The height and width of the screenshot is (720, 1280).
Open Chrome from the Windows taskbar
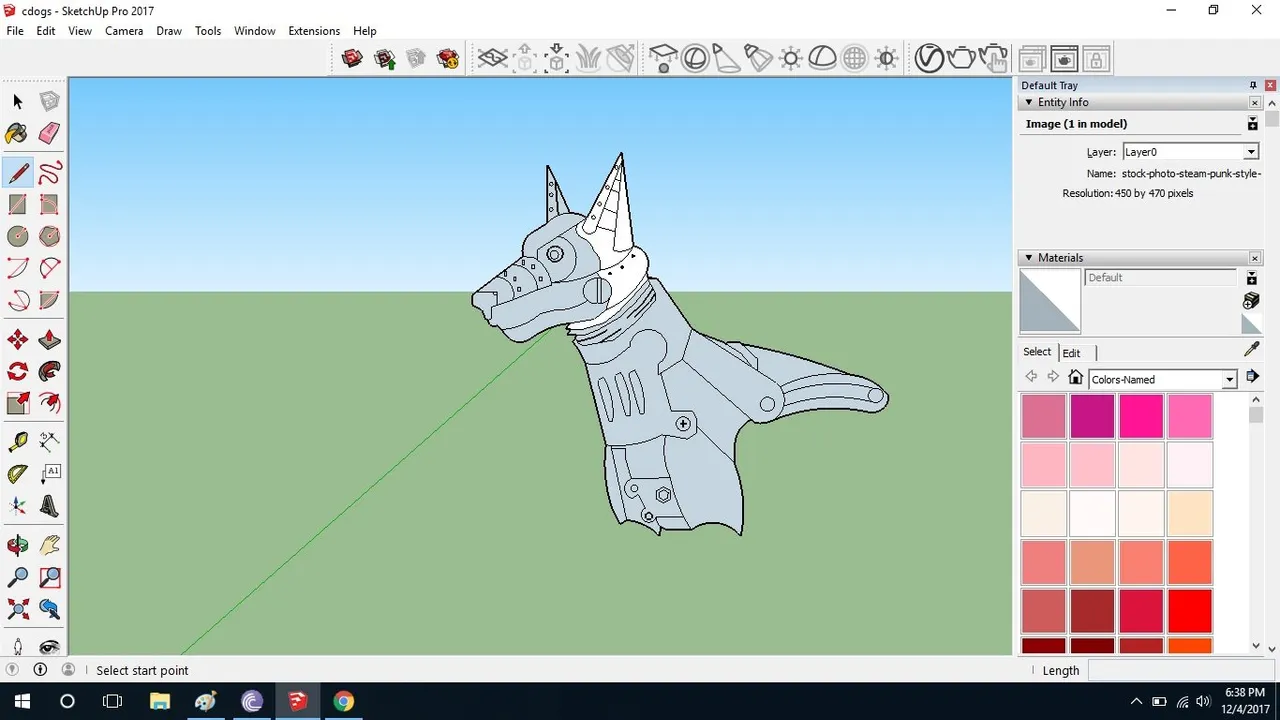[343, 701]
